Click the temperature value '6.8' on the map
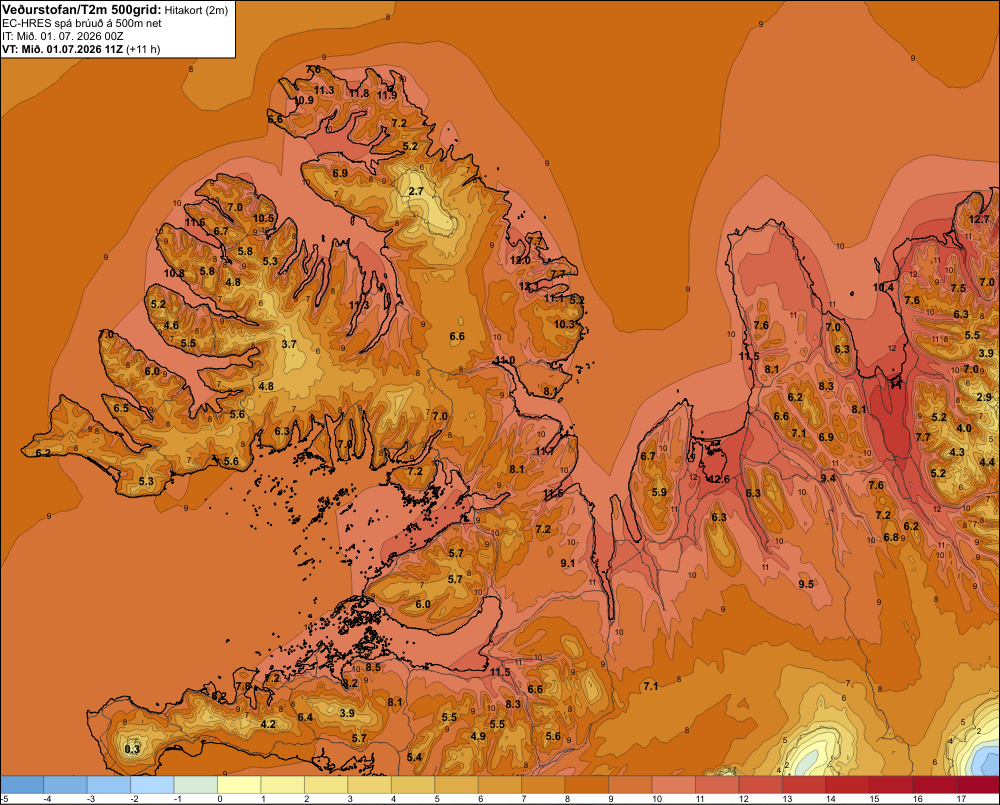Image resolution: width=1000 pixels, height=805 pixels. tap(891, 537)
